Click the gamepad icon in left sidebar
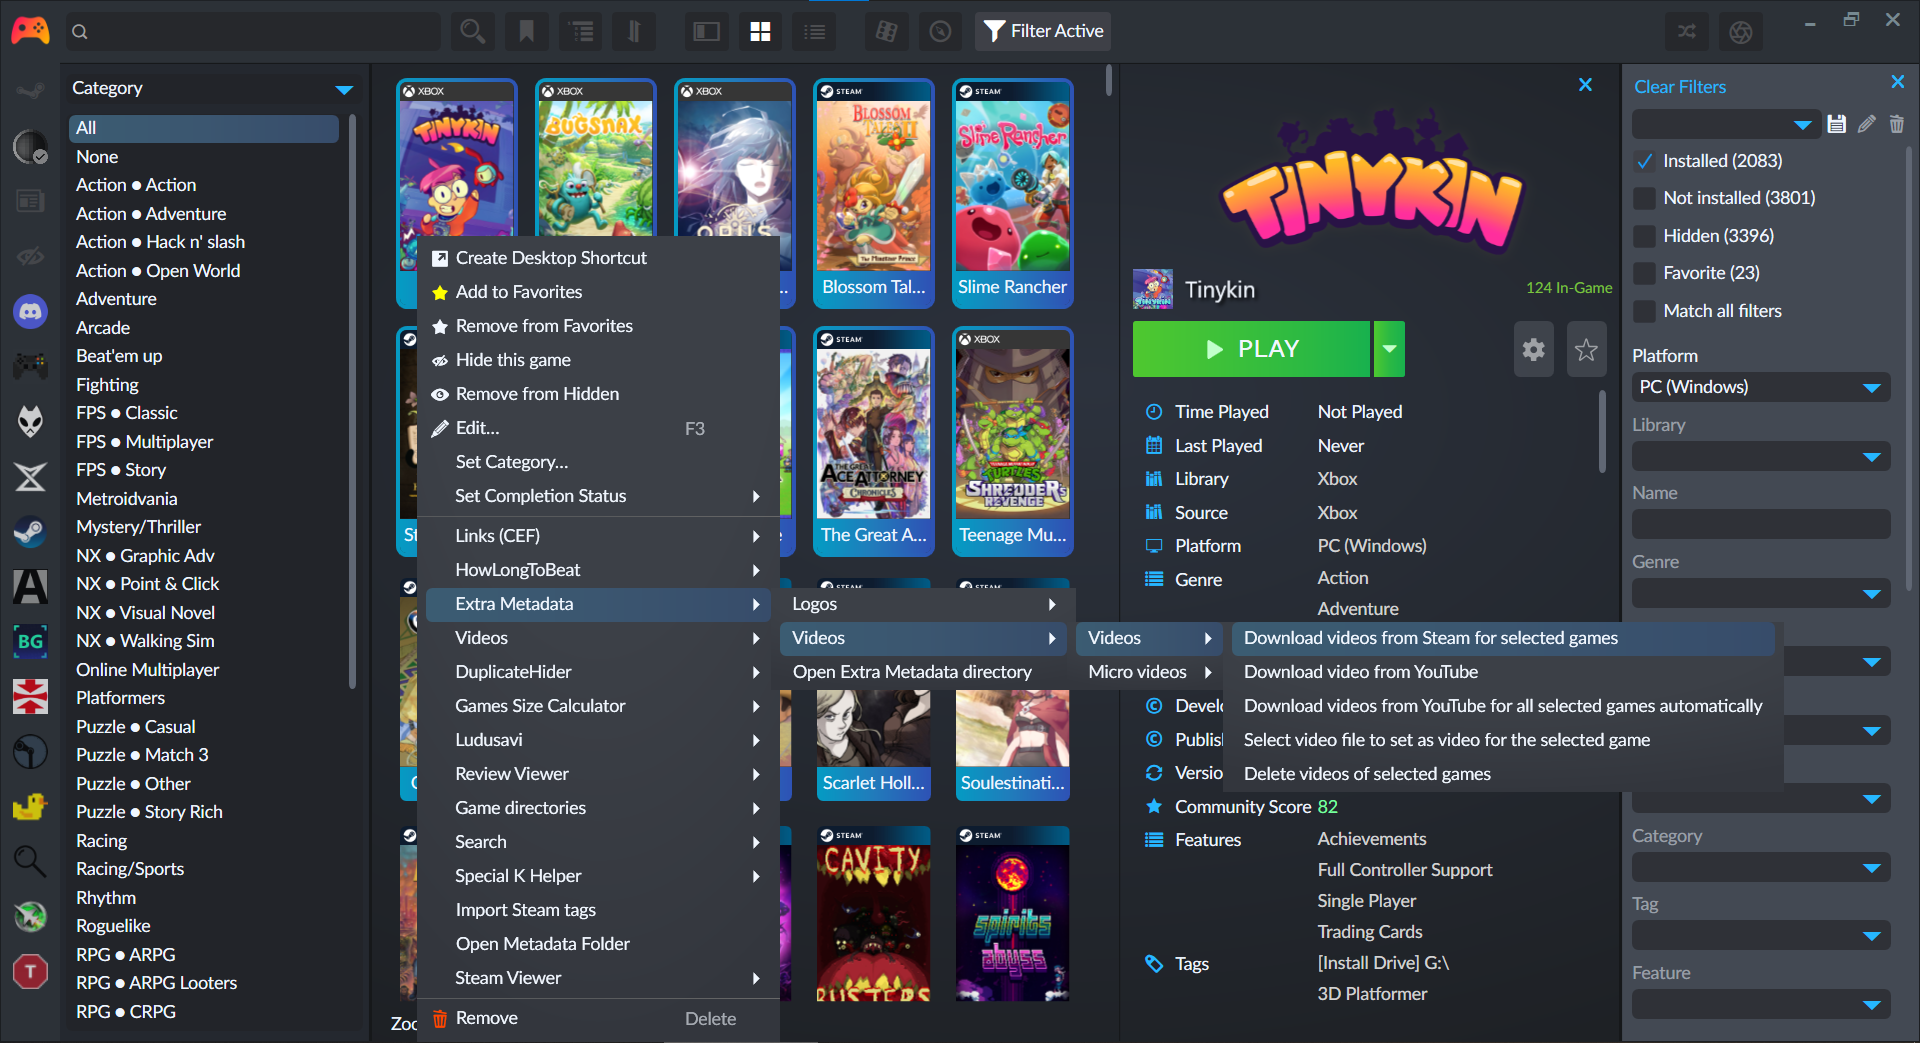 click(x=30, y=366)
